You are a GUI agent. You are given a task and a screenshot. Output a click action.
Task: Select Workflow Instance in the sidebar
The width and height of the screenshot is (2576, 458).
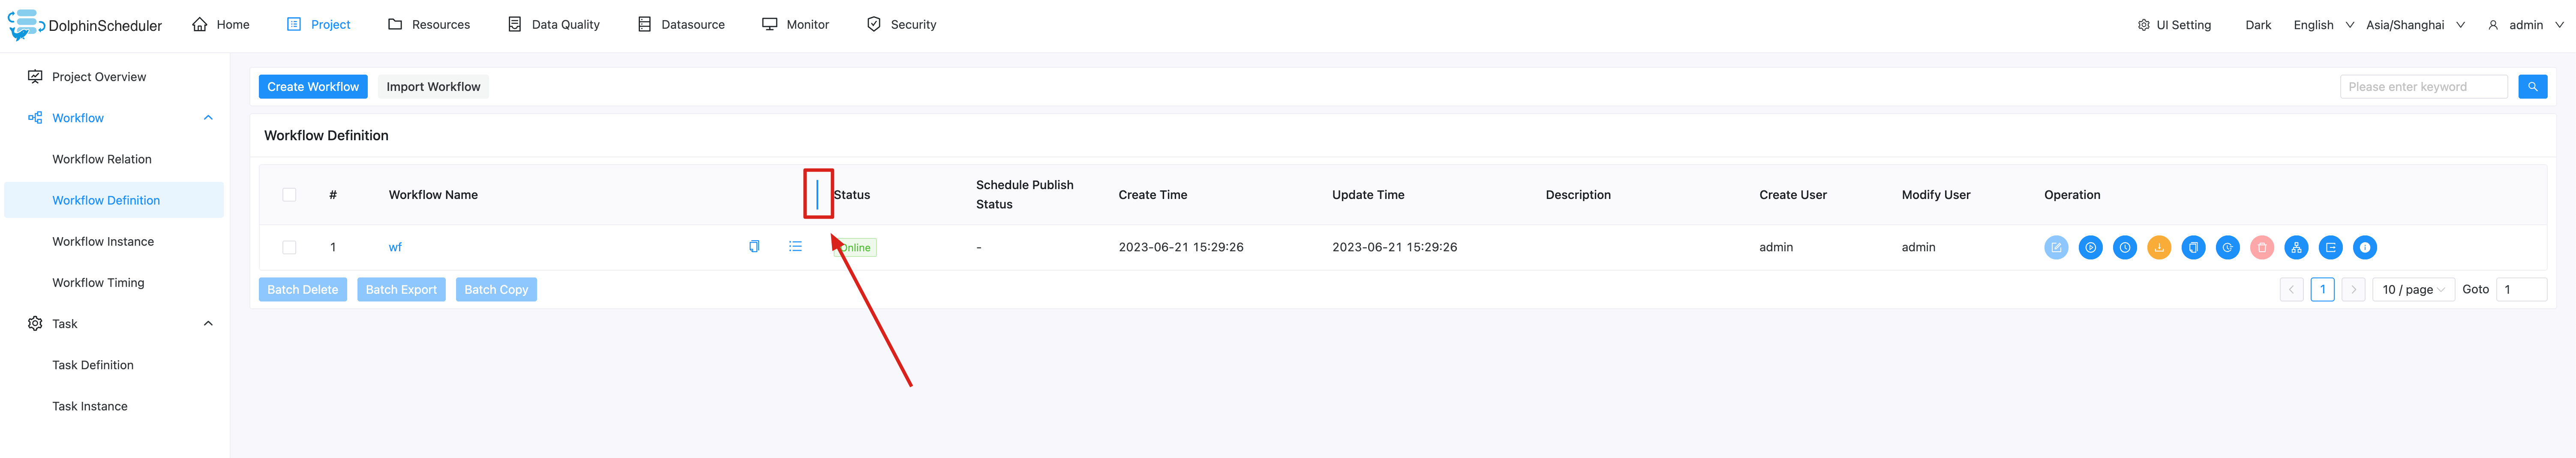click(x=103, y=242)
